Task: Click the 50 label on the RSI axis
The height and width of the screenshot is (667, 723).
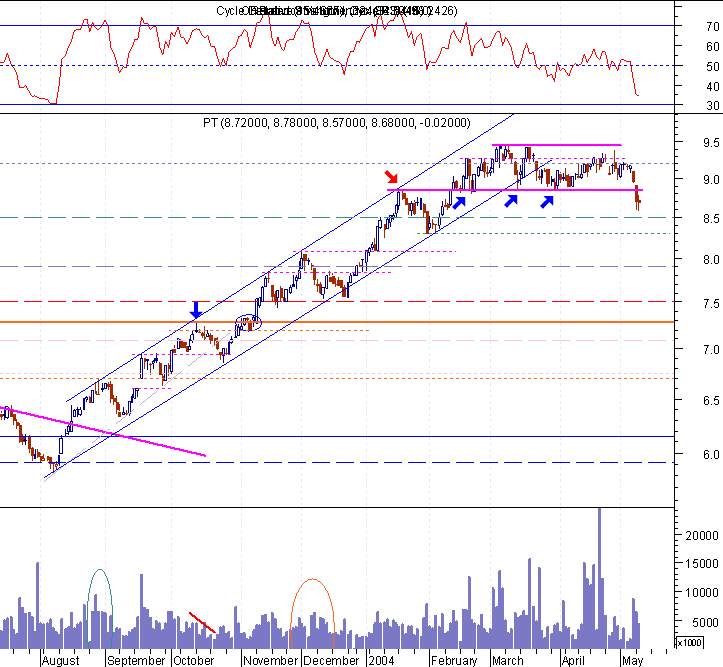Action: coord(712,66)
